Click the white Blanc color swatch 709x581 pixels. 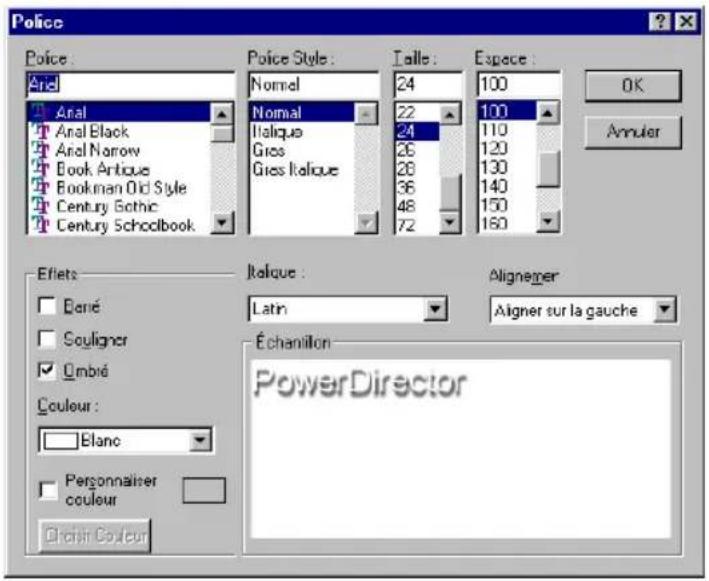61,440
